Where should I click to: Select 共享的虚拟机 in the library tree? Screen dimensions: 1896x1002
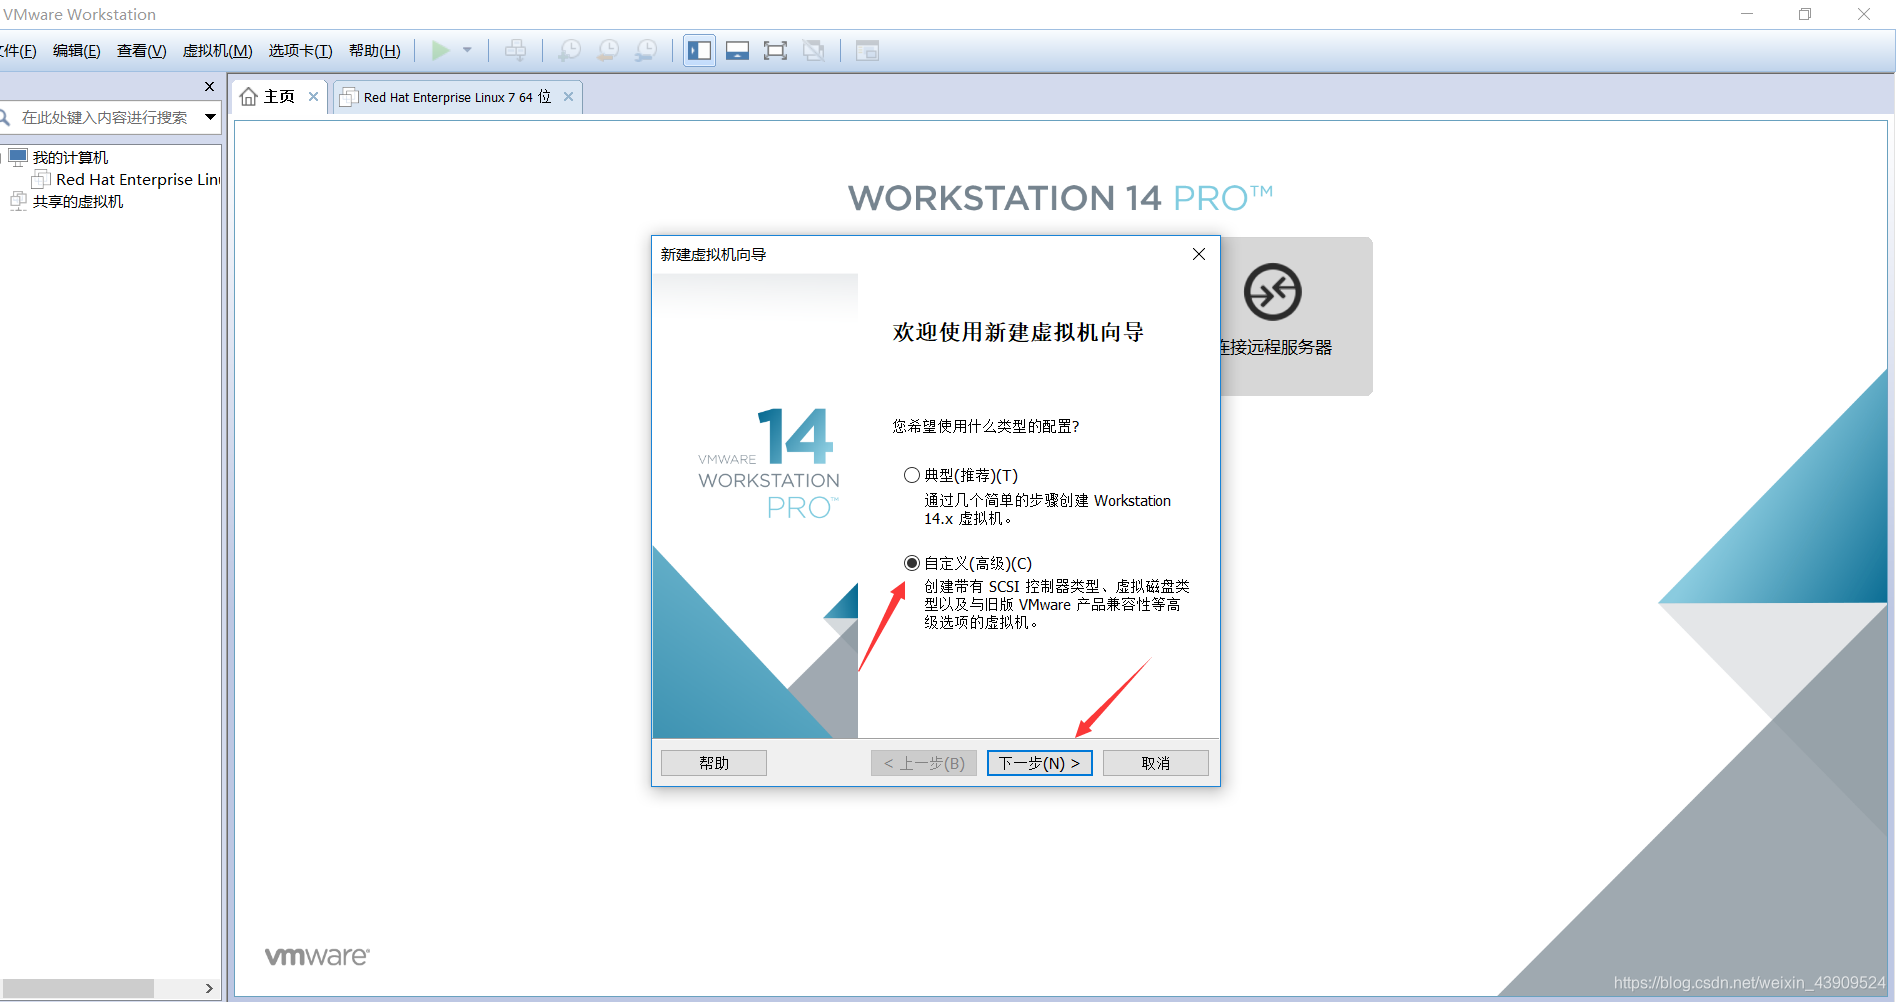click(x=78, y=202)
